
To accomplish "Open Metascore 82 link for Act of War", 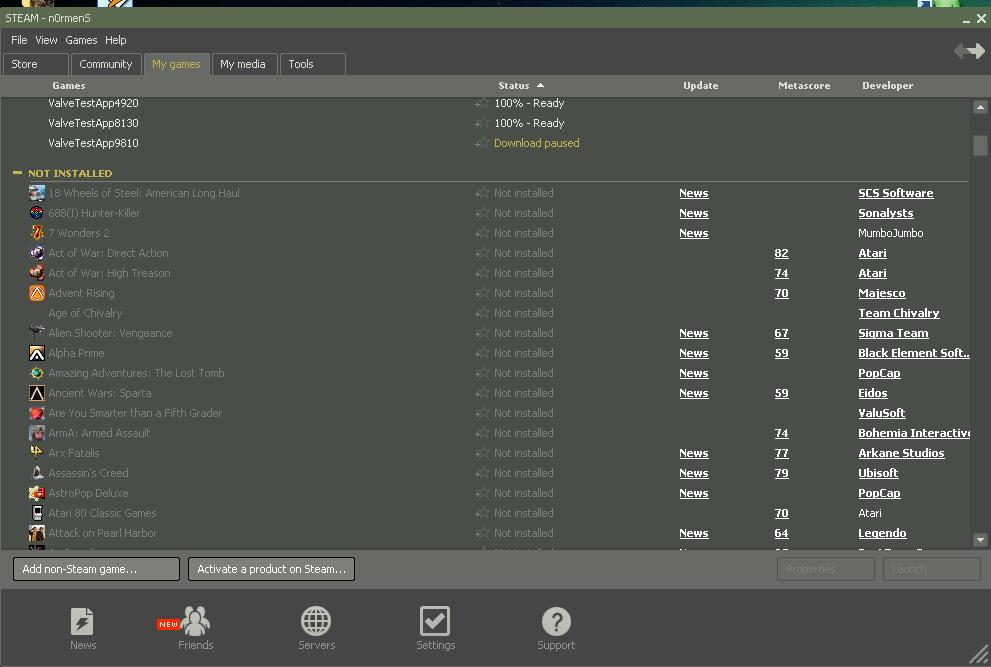I will pos(781,253).
